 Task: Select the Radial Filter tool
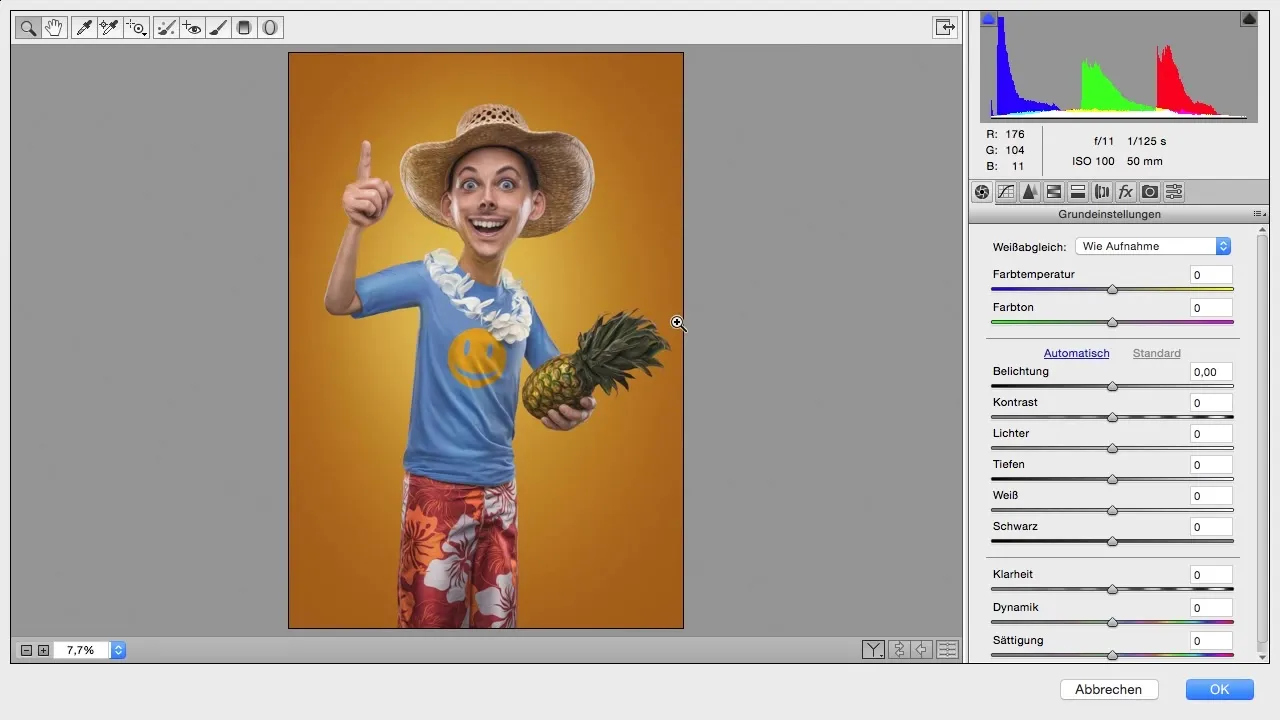click(270, 28)
